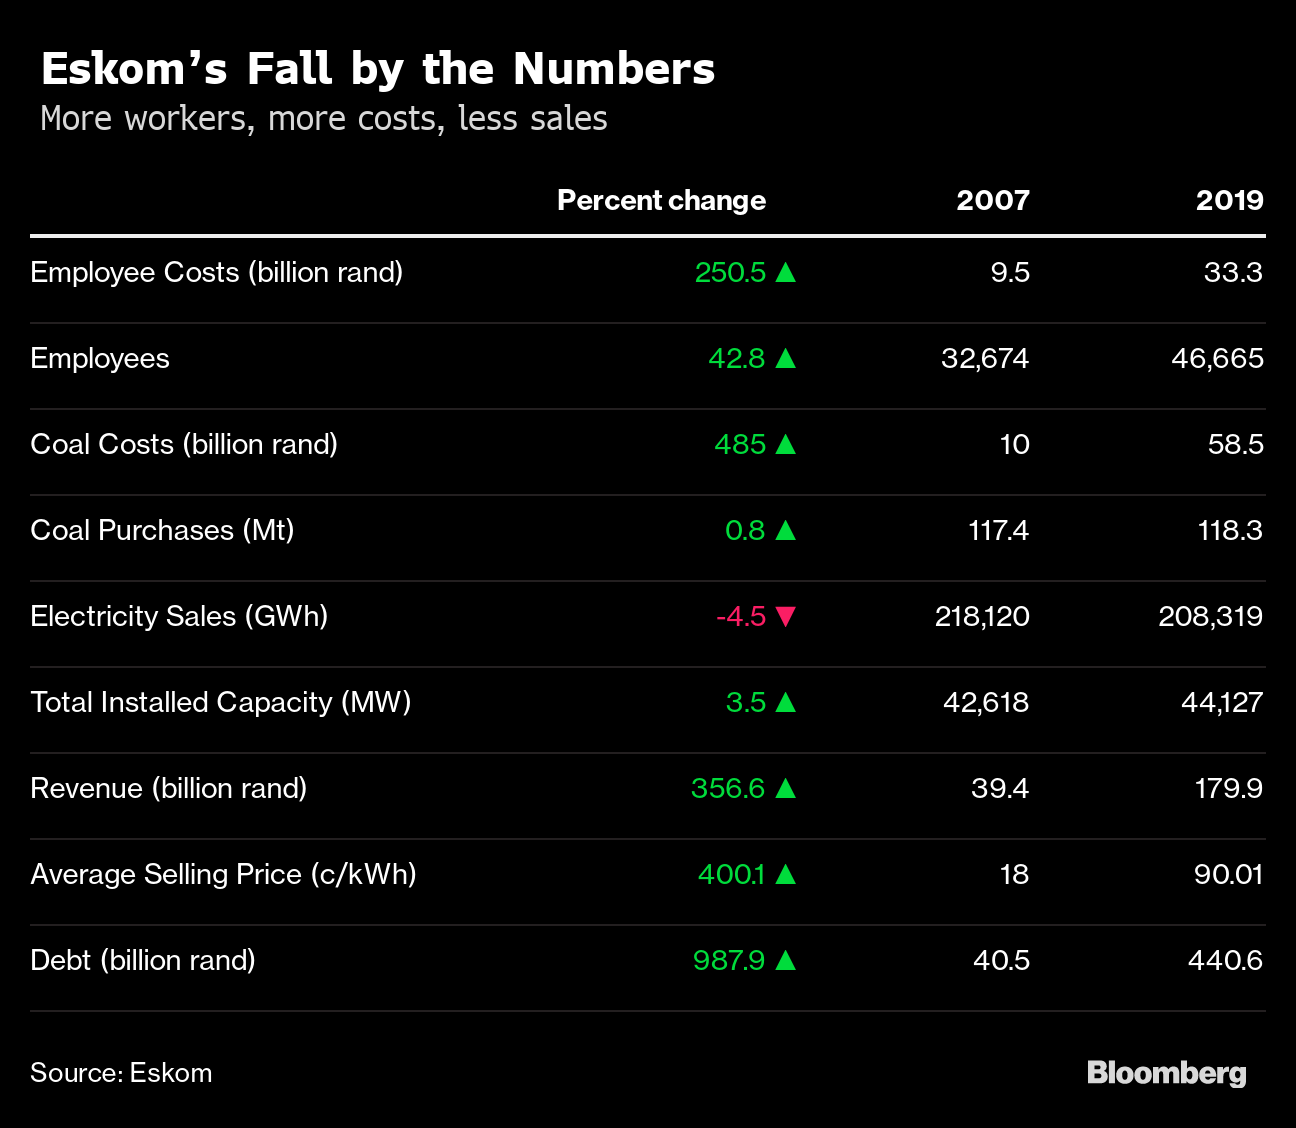The height and width of the screenshot is (1128, 1296).
Task: Click the up arrow next to 987.9
Action: click(786, 960)
